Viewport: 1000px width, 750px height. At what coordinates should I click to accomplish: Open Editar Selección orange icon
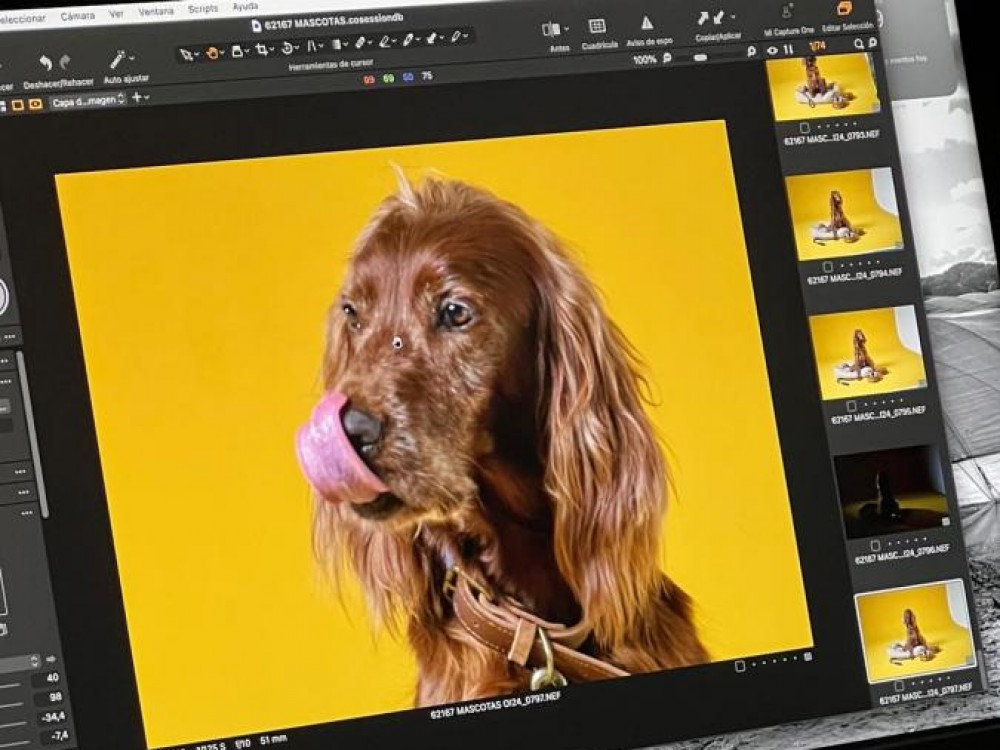point(845,8)
